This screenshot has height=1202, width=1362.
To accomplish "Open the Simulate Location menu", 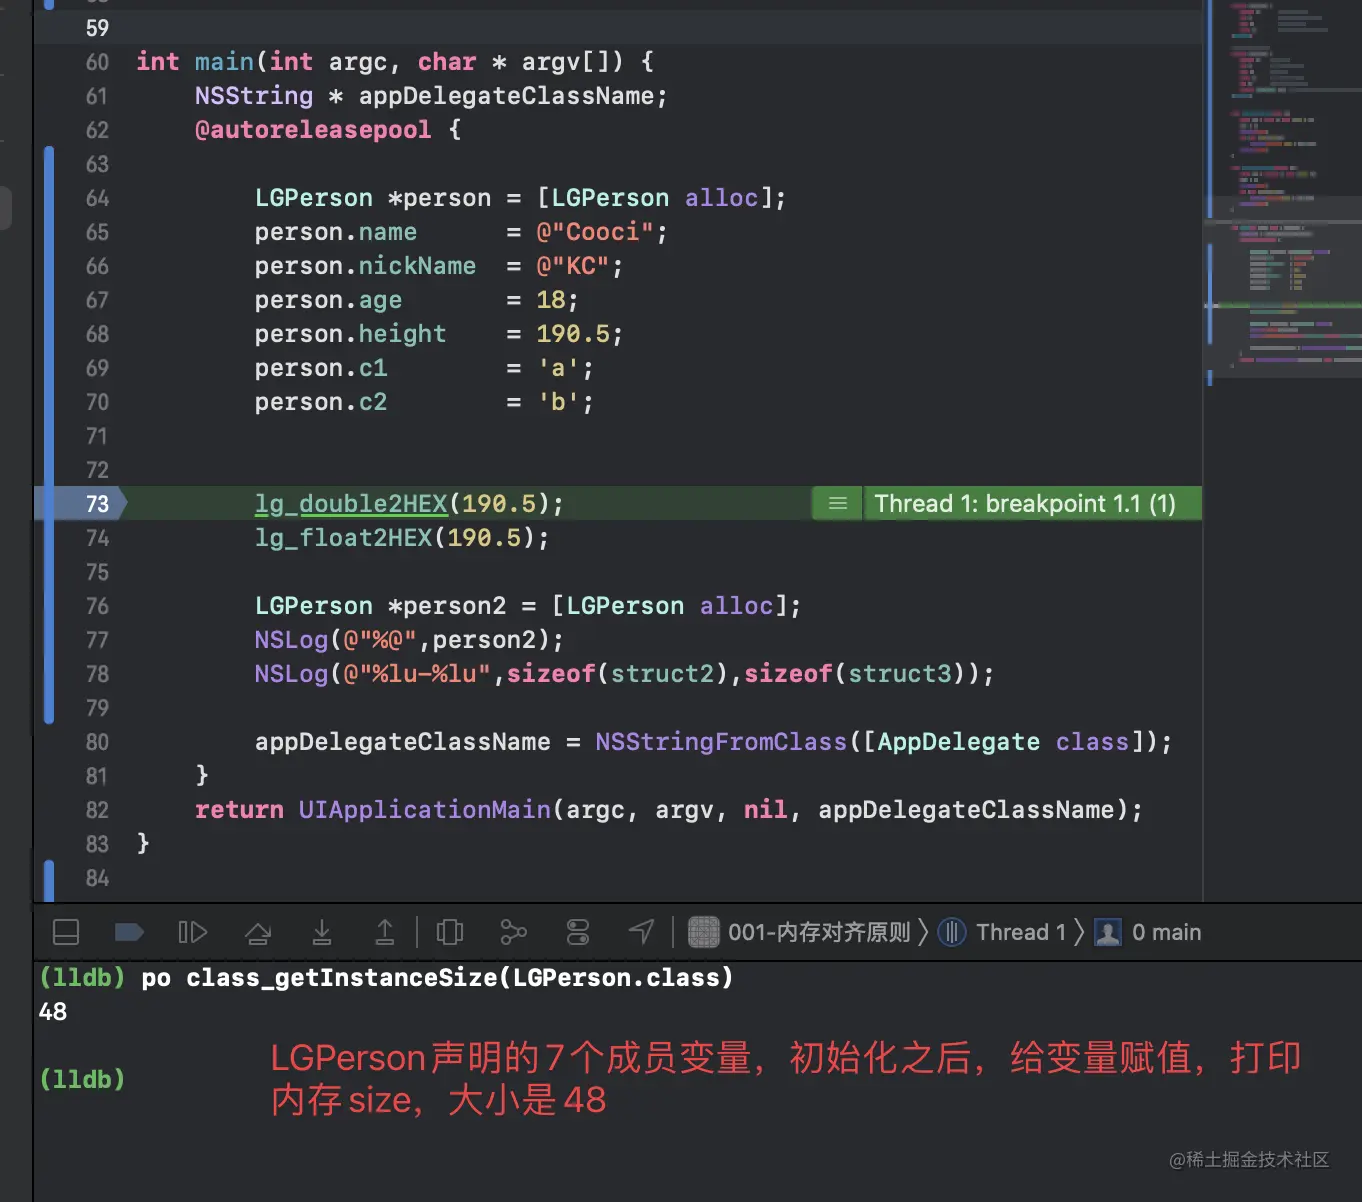I will (641, 932).
